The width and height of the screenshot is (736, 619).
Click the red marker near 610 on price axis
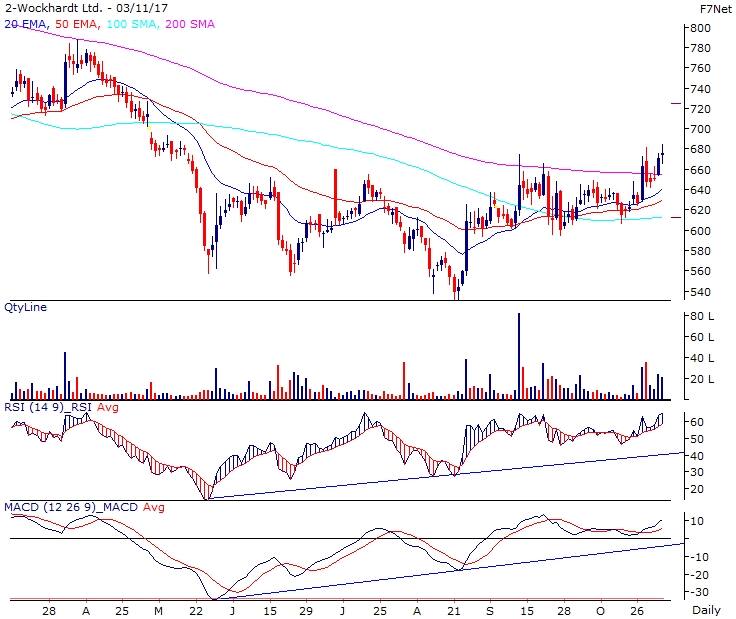pyautogui.click(x=676, y=216)
